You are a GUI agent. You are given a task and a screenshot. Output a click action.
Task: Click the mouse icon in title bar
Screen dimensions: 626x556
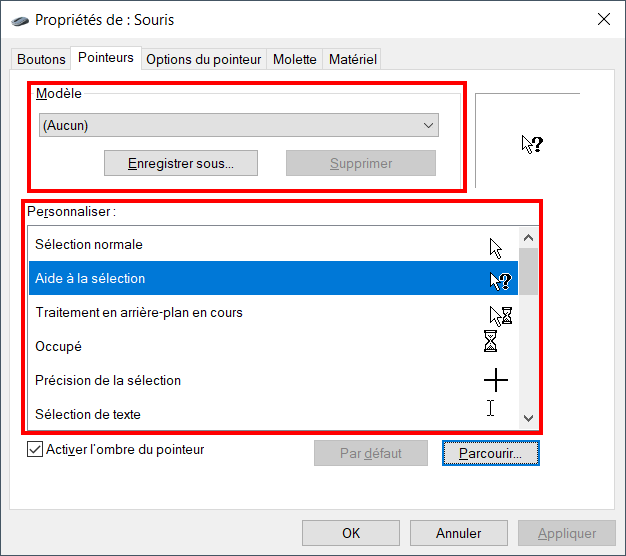pyautogui.click(x=20, y=20)
